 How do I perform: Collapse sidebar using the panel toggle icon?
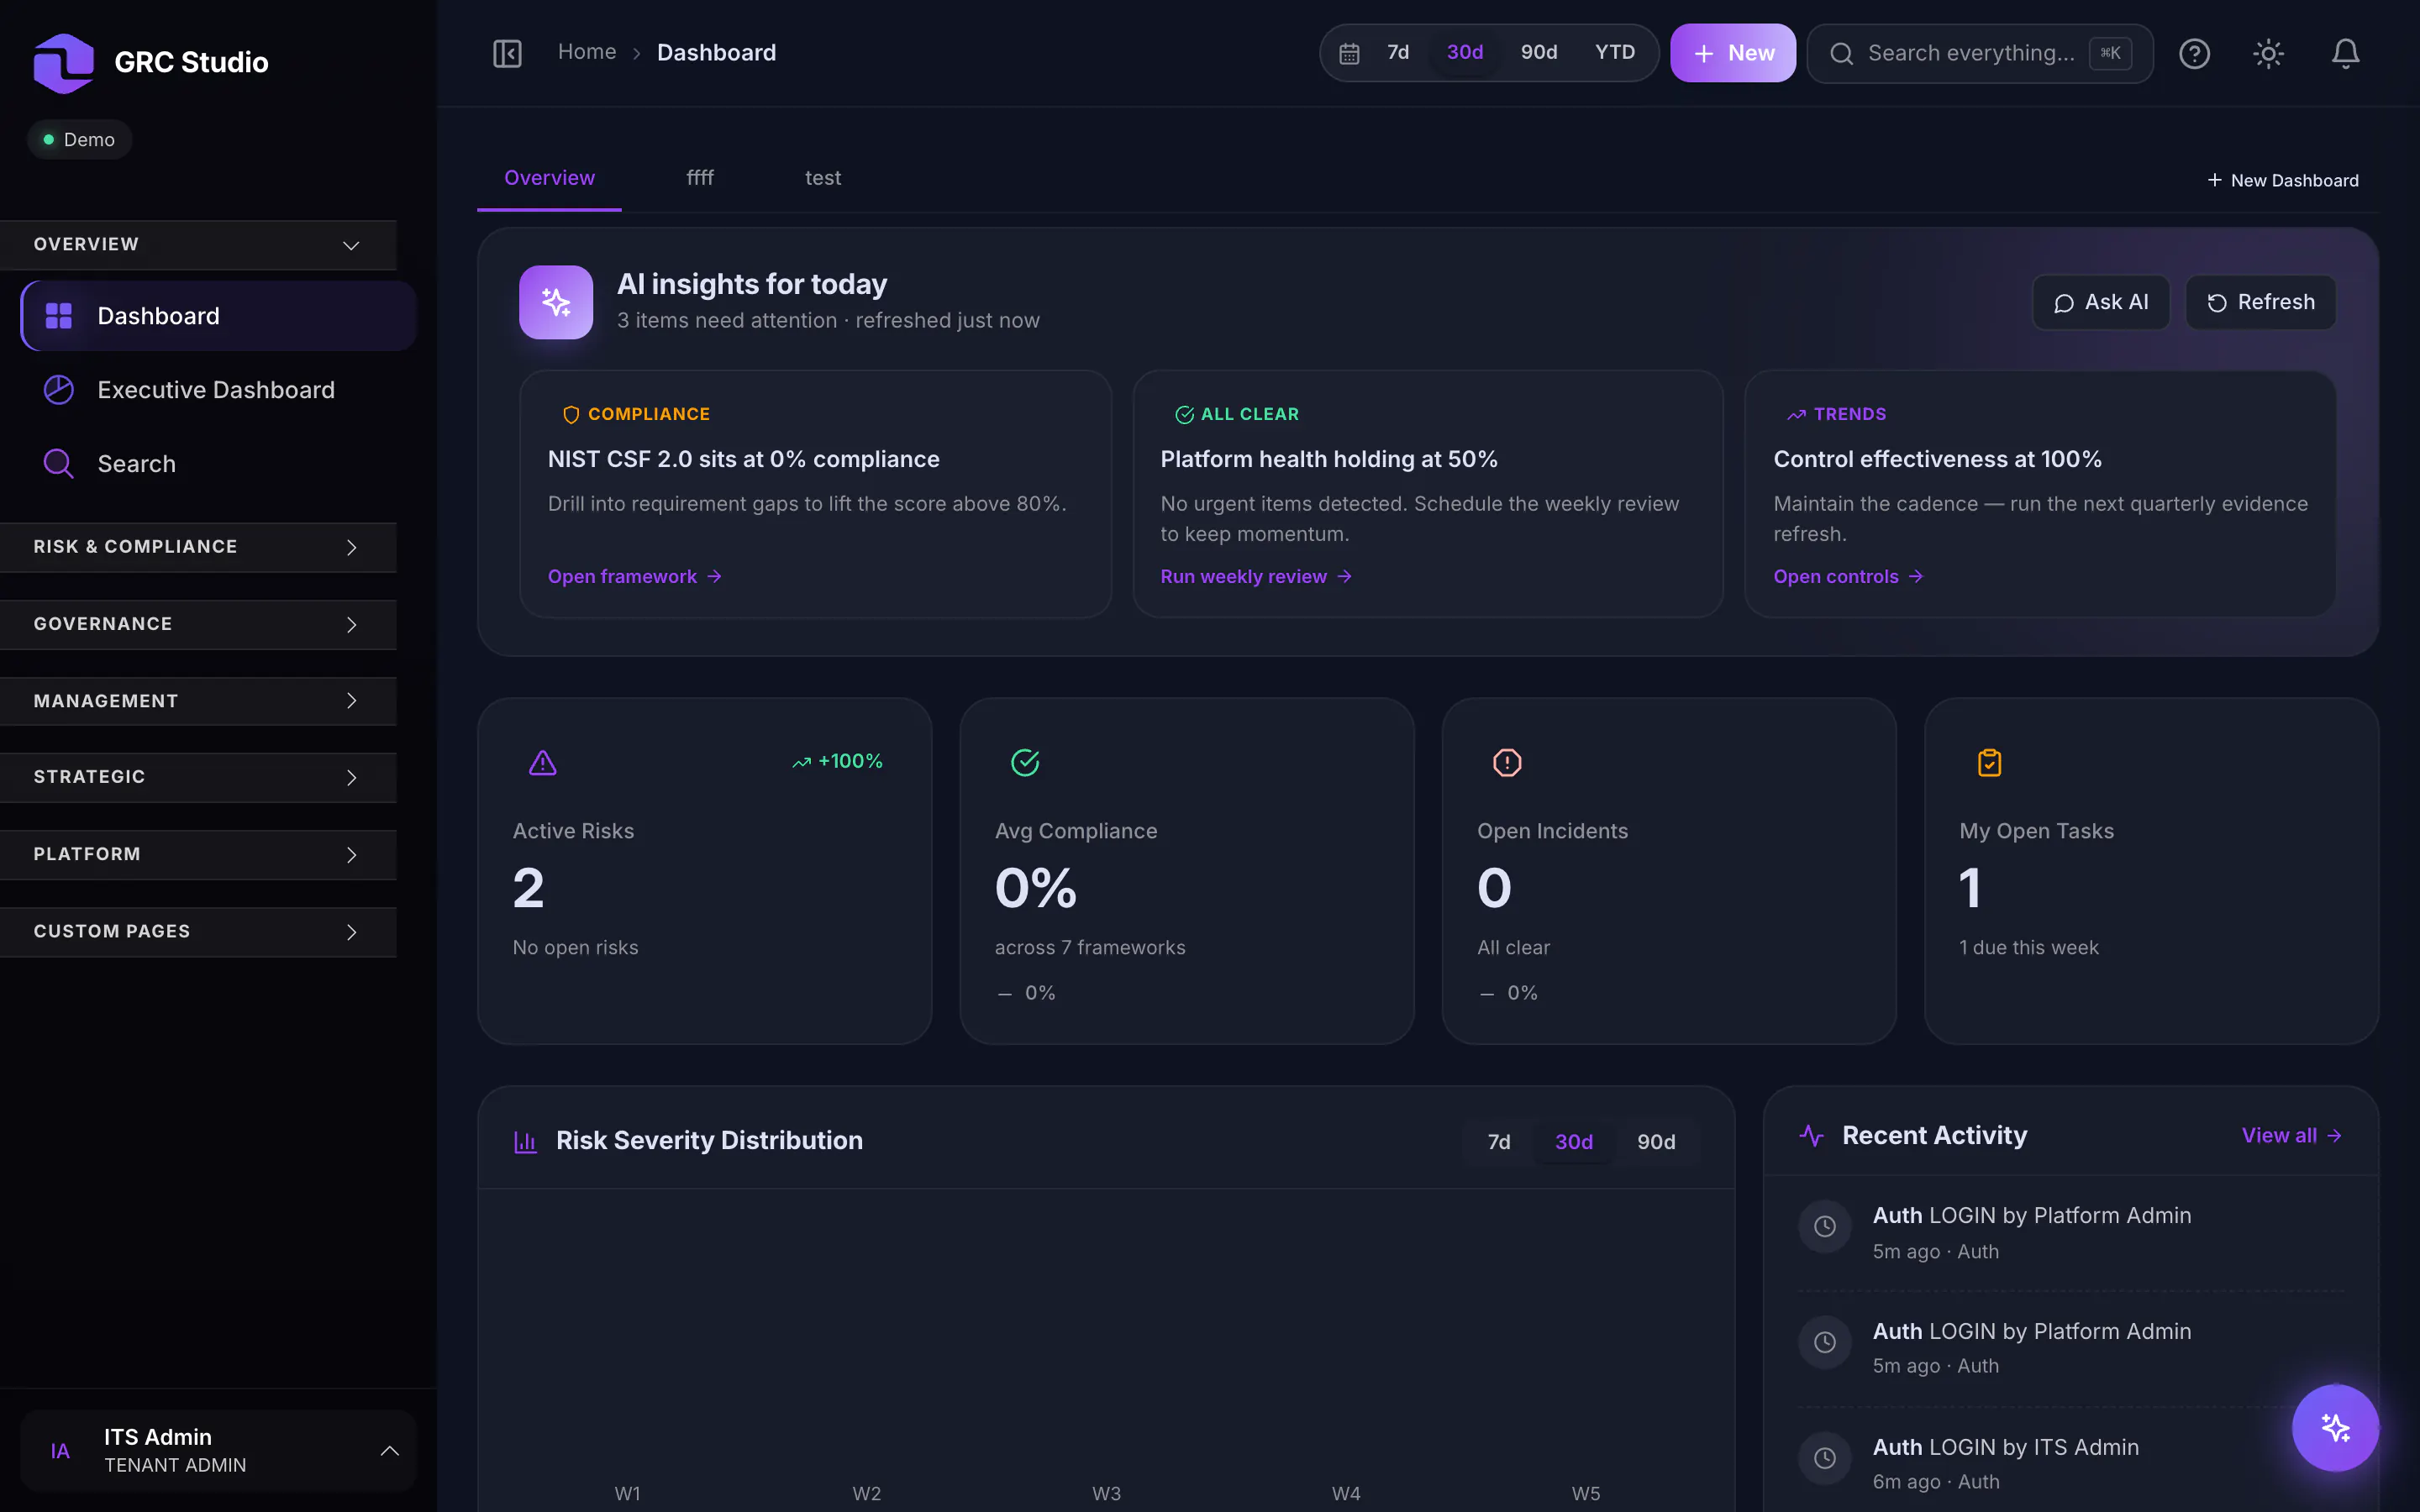tap(507, 53)
